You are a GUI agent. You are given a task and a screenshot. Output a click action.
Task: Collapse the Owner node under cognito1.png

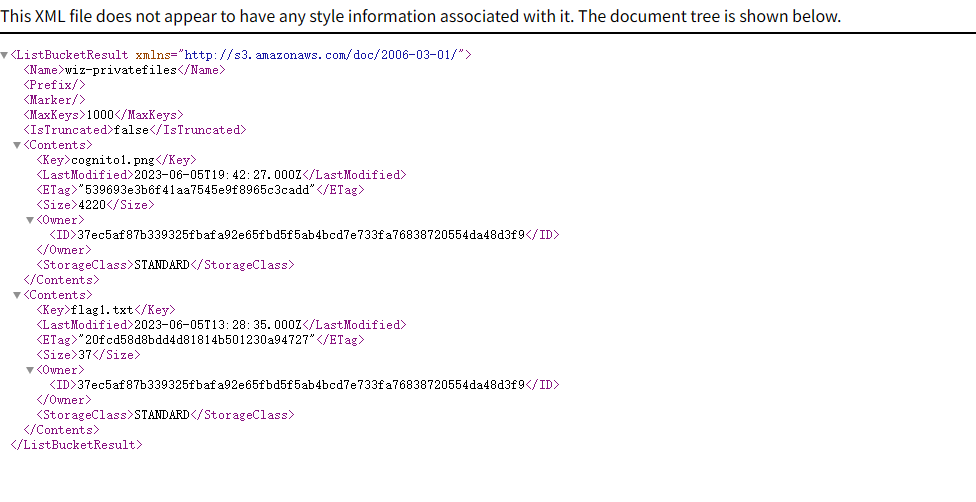pyautogui.click(x=30, y=220)
